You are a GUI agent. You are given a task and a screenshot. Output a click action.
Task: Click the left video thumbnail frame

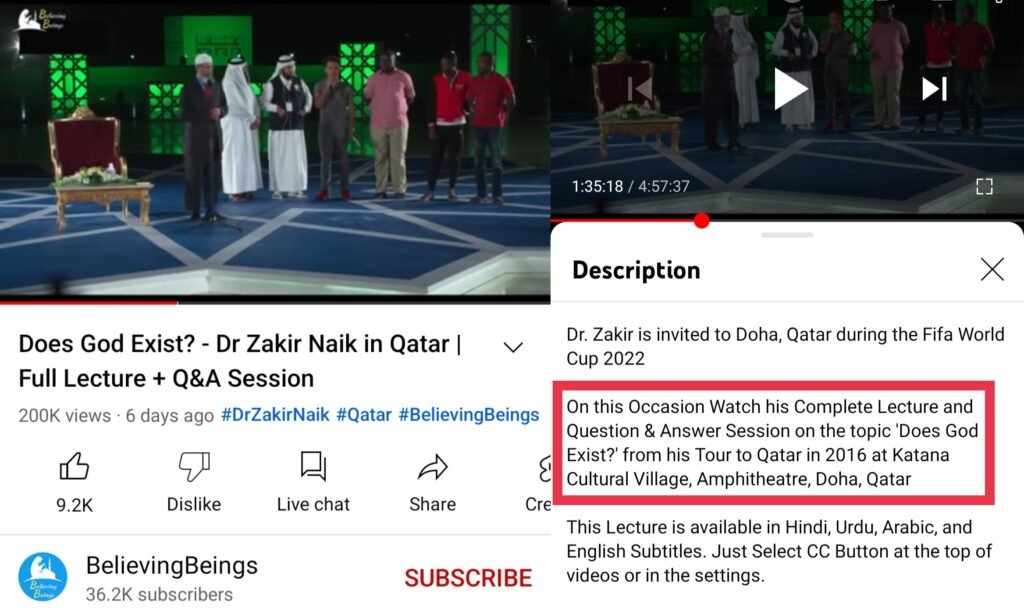pyautogui.click(x=275, y=150)
